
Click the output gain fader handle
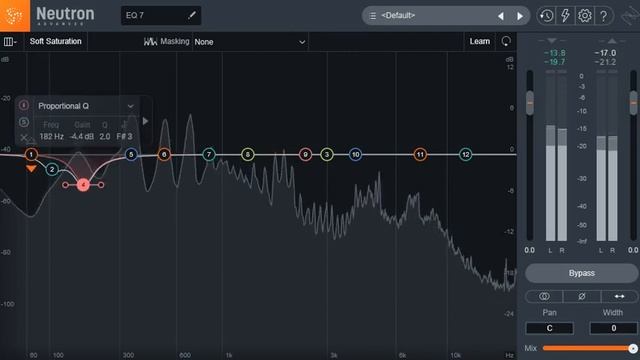point(633,103)
